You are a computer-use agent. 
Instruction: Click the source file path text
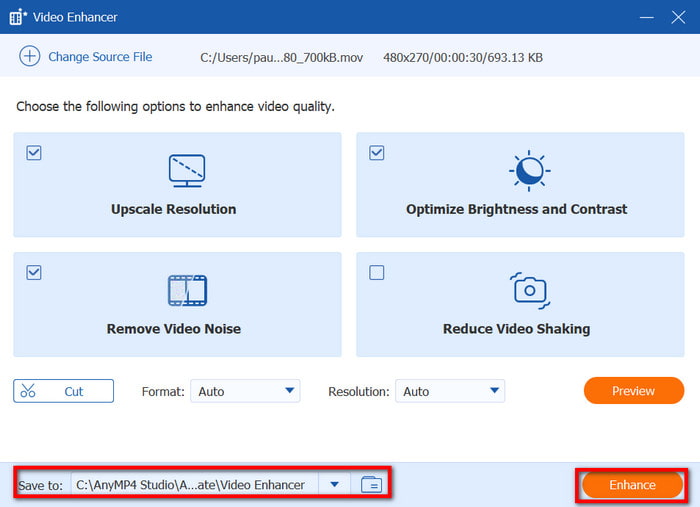point(281,58)
